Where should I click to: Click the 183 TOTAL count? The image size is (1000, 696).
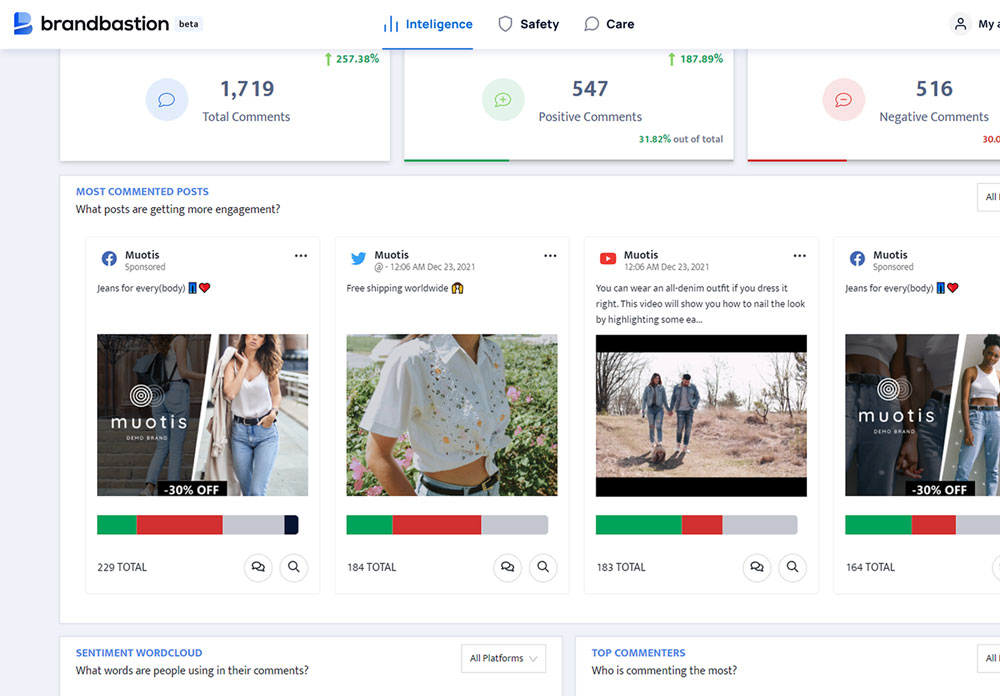[621, 567]
